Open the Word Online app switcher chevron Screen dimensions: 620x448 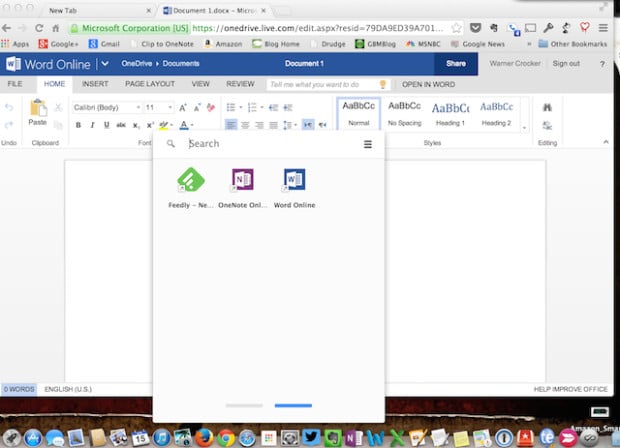[x=105, y=64]
